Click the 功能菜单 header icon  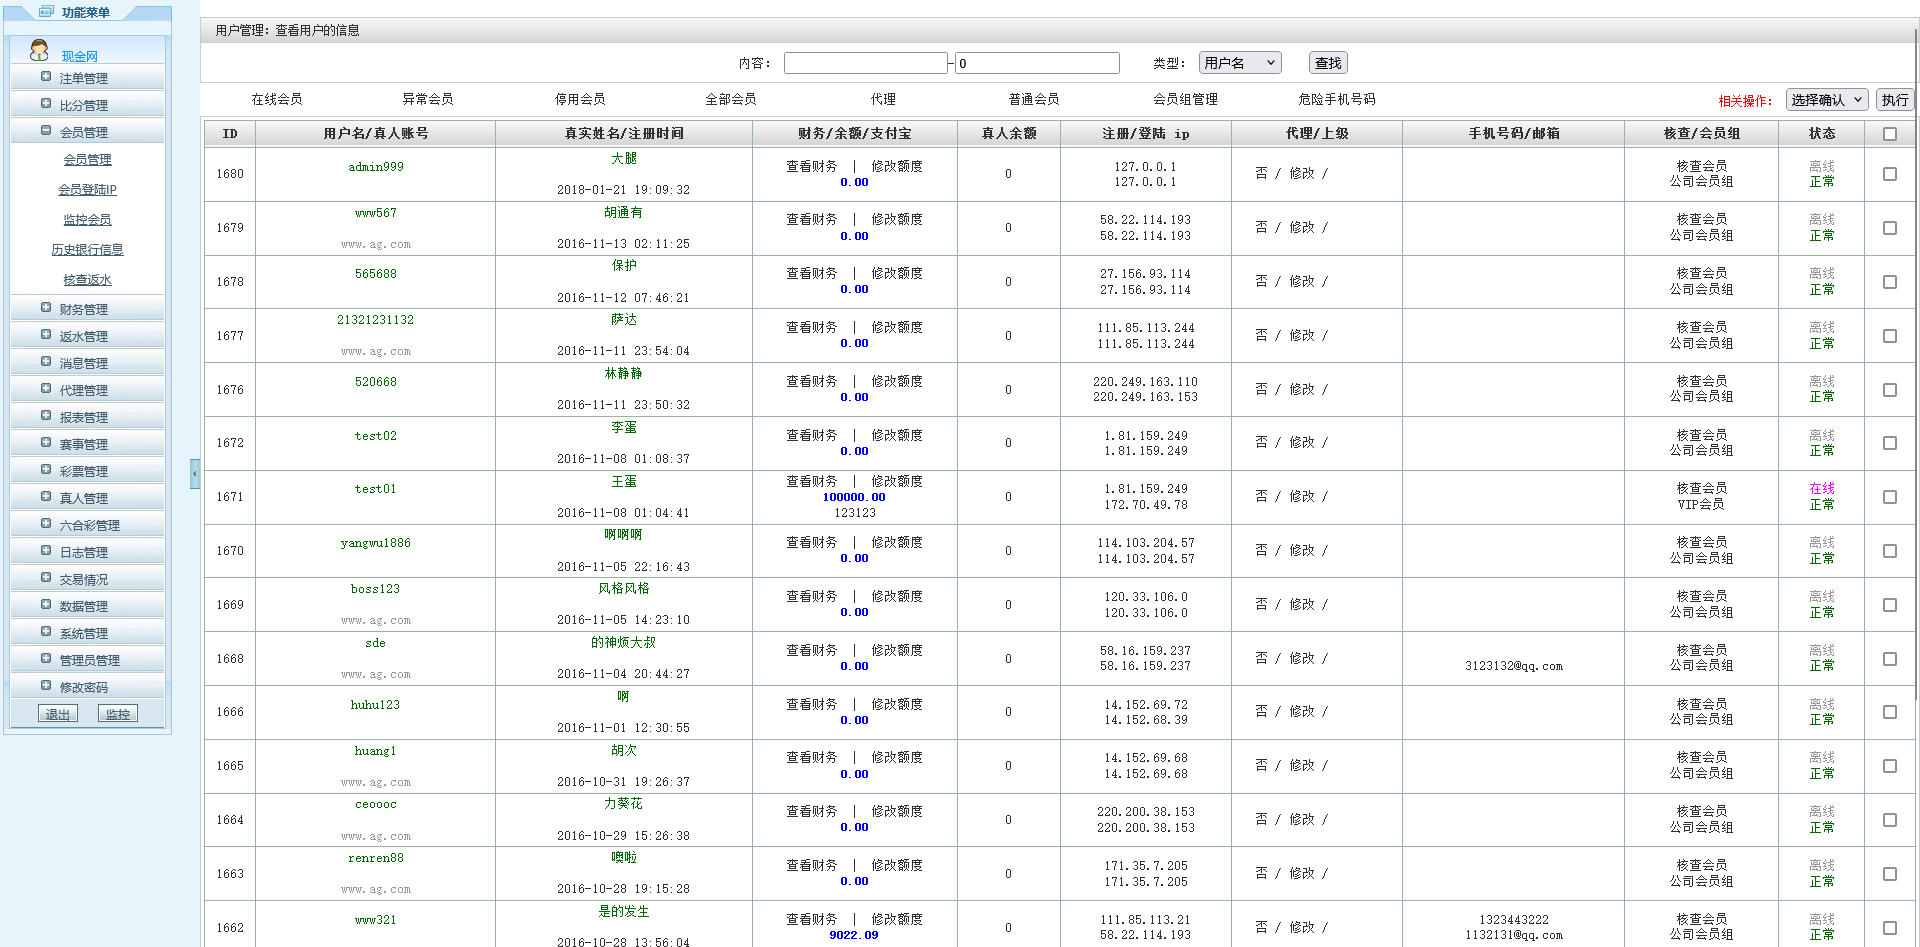tap(46, 12)
